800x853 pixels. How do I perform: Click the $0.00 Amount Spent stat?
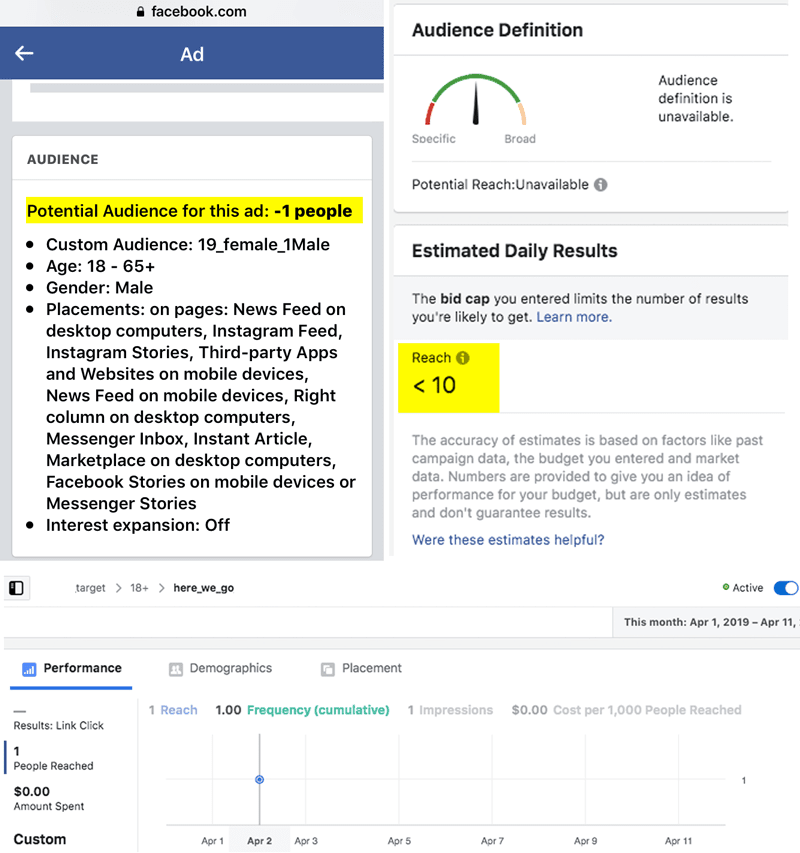[x=49, y=798]
